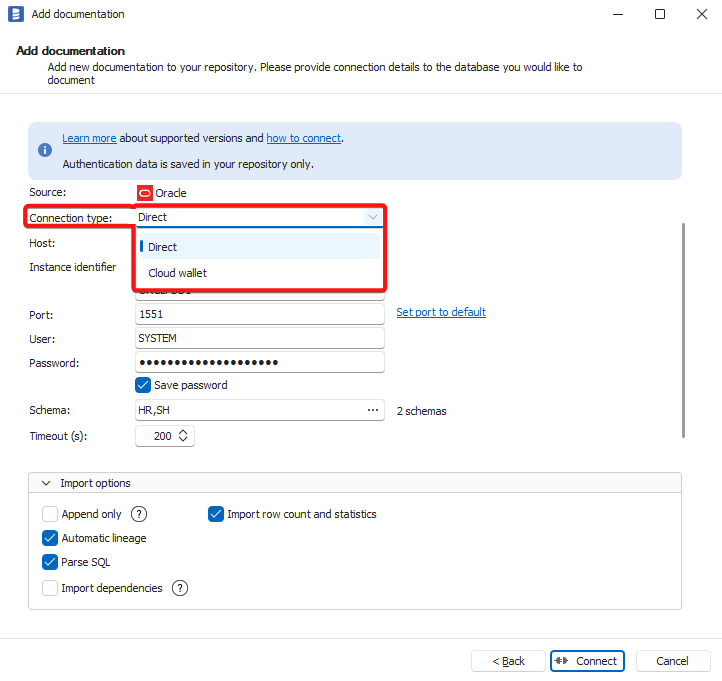
Task: Disable the Save password checkbox
Action: coord(143,385)
